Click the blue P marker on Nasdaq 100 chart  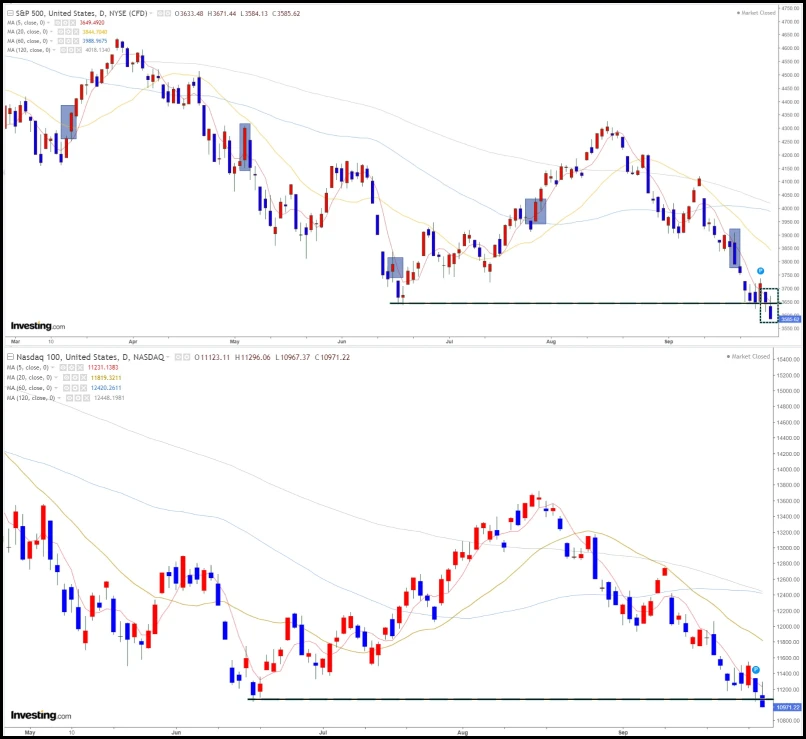pyautogui.click(x=756, y=670)
